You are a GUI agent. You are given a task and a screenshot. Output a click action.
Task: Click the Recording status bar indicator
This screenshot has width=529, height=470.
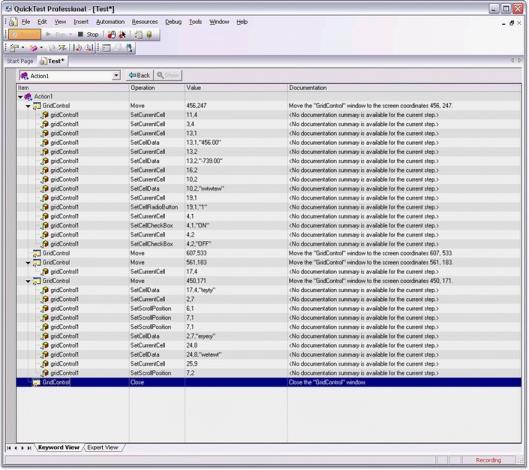[x=488, y=460]
